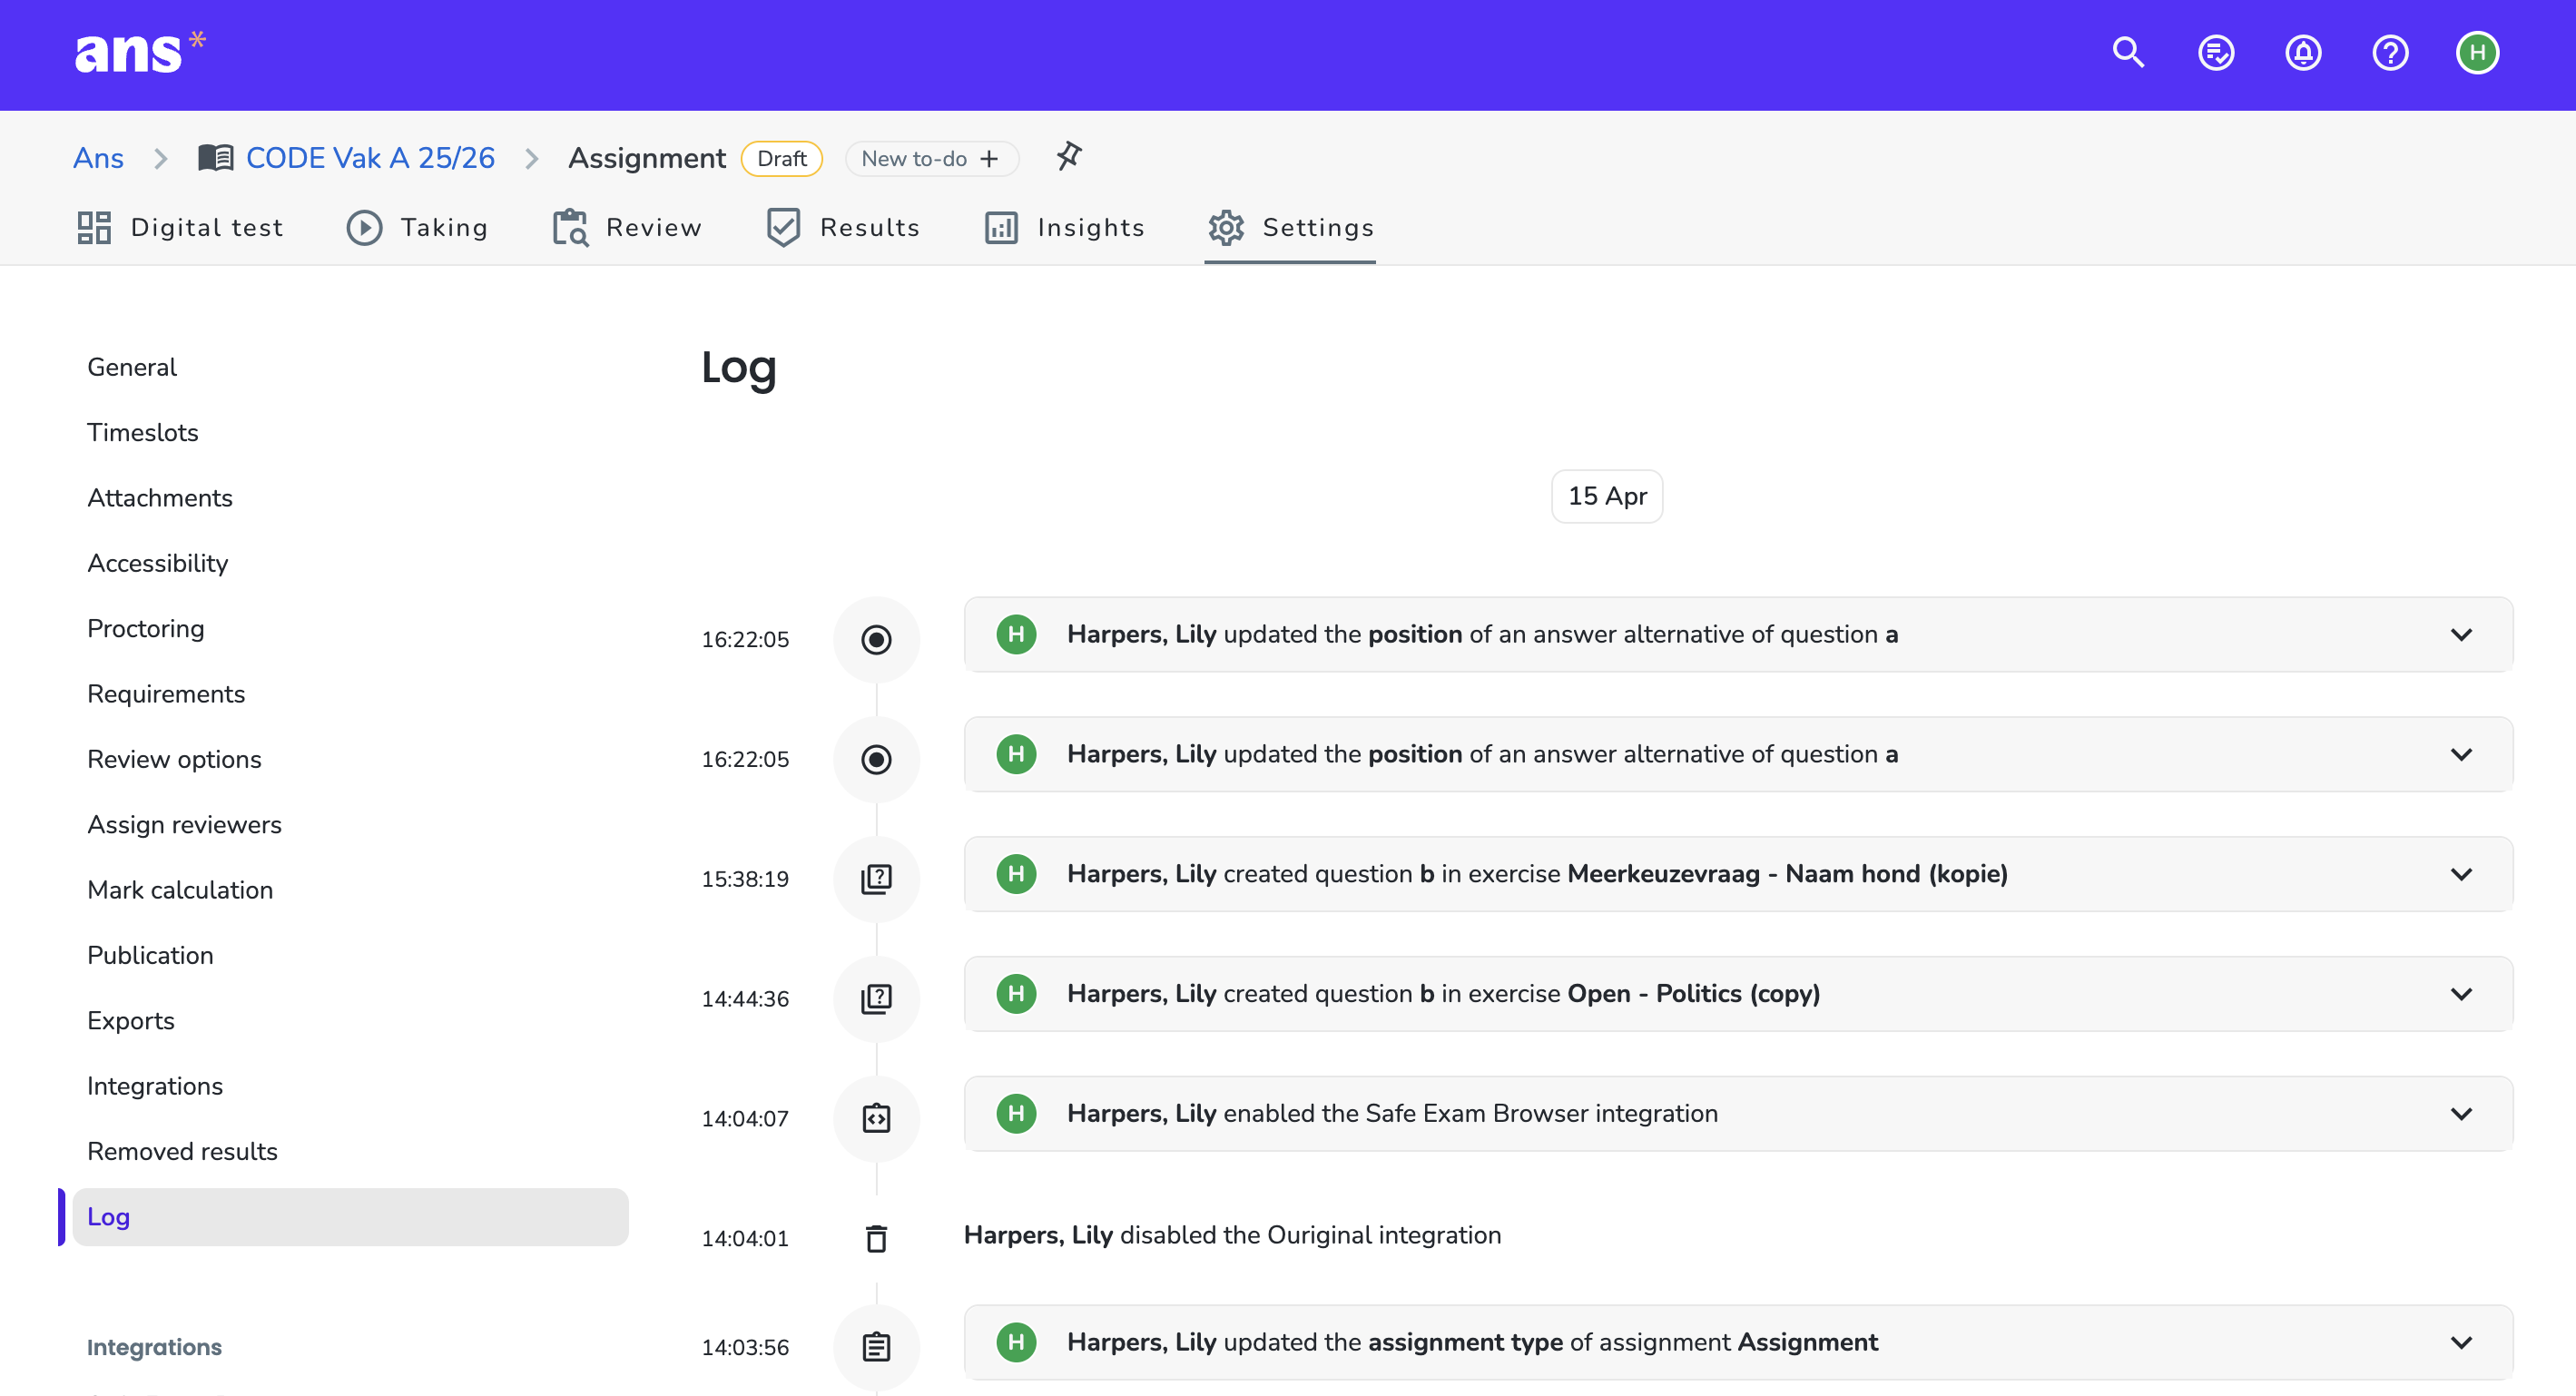The width and height of the screenshot is (2576, 1396).
Task: Click the H avatar in the Safe Exam Browser entry
Action: 1016,1113
